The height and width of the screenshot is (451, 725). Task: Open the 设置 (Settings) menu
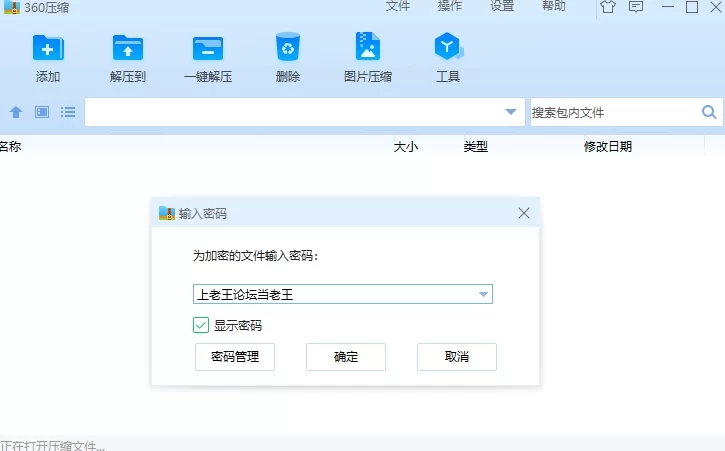(502, 7)
